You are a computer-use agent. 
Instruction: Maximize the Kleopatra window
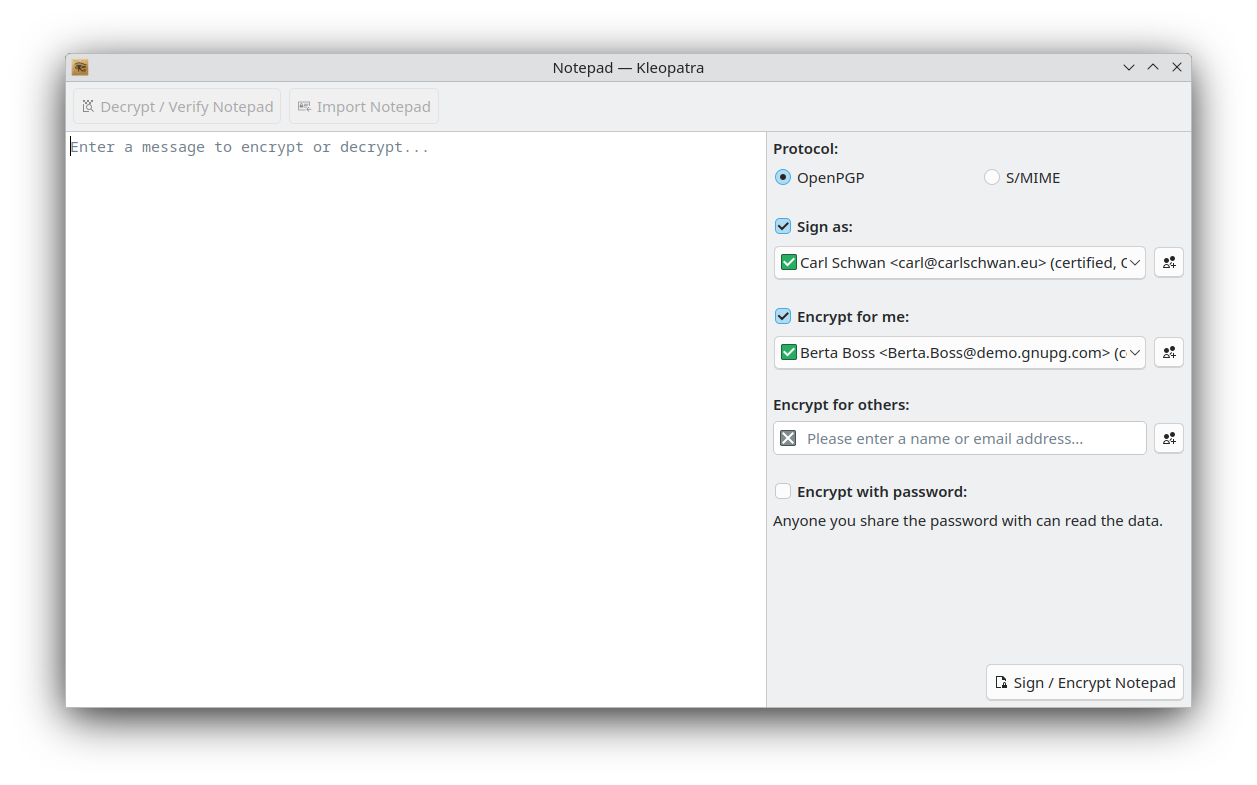(x=1153, y=68)
